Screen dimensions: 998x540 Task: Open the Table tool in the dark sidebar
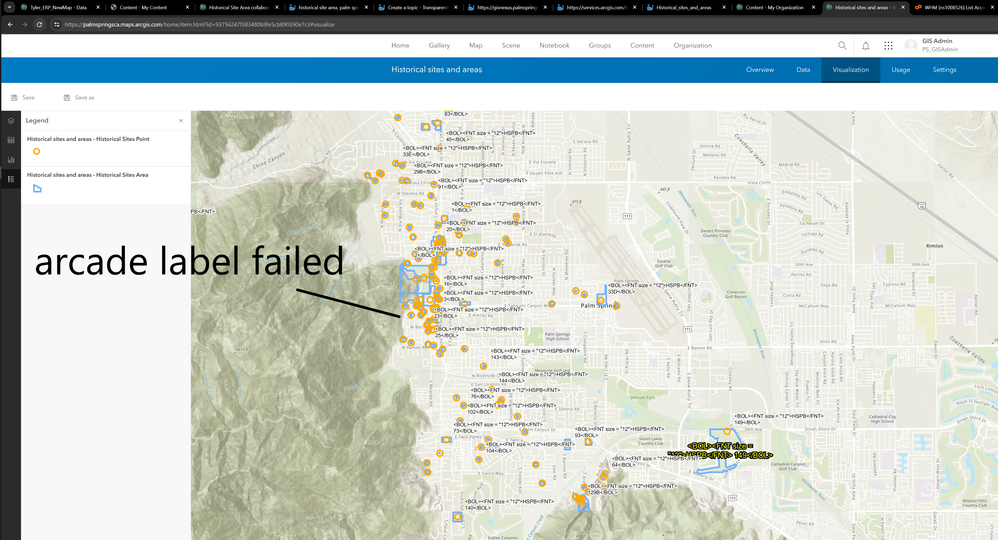tap(11, 140)
